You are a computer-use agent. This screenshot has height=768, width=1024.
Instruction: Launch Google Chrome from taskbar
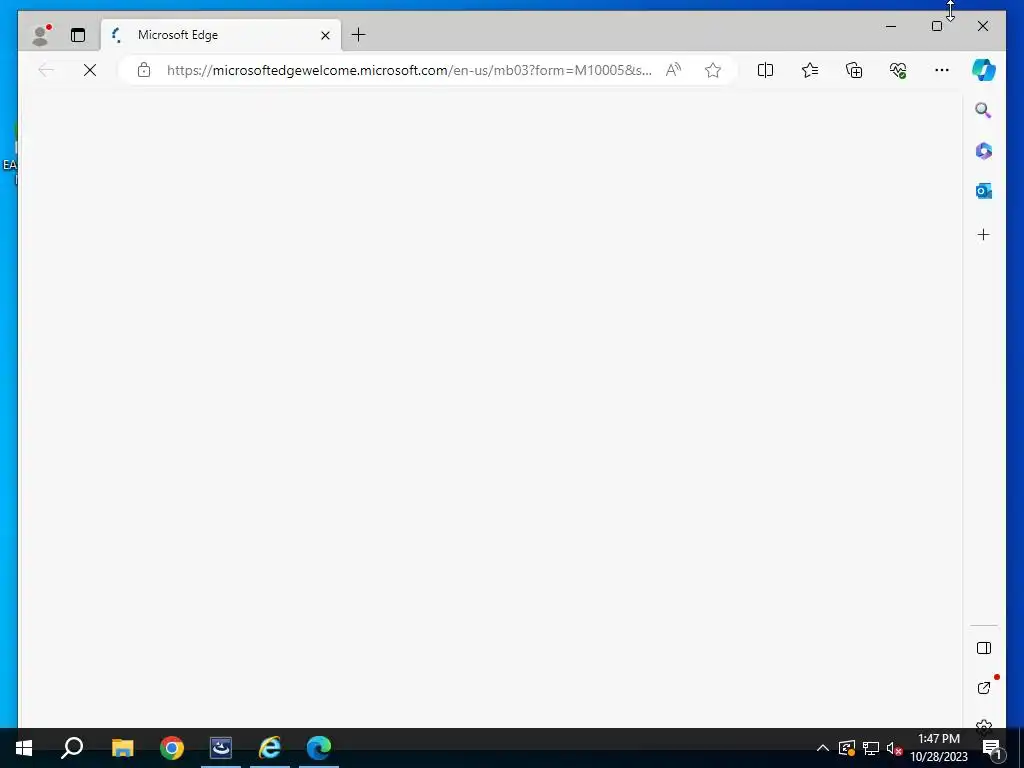[172, 748]
